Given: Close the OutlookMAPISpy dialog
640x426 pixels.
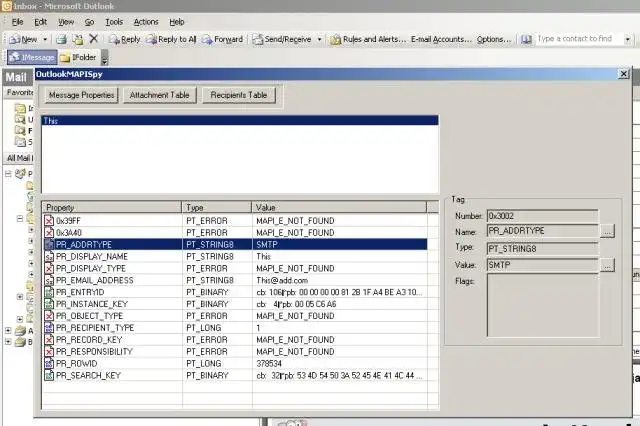Looking at the screenshot, I should click(623, 74).
